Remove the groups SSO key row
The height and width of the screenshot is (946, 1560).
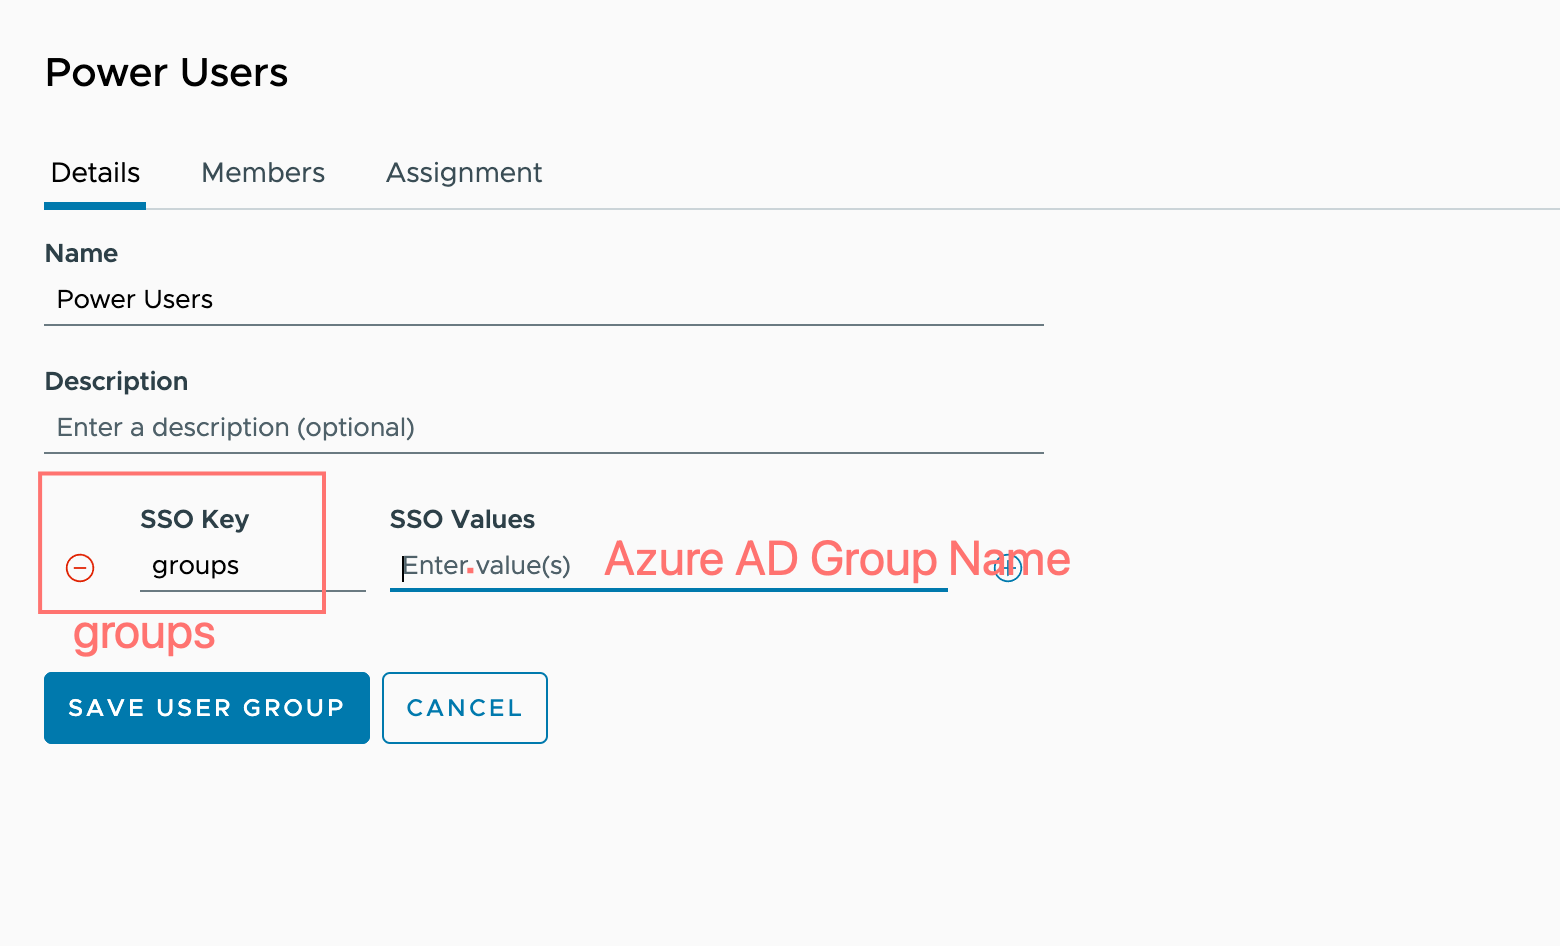coord(80,568)
